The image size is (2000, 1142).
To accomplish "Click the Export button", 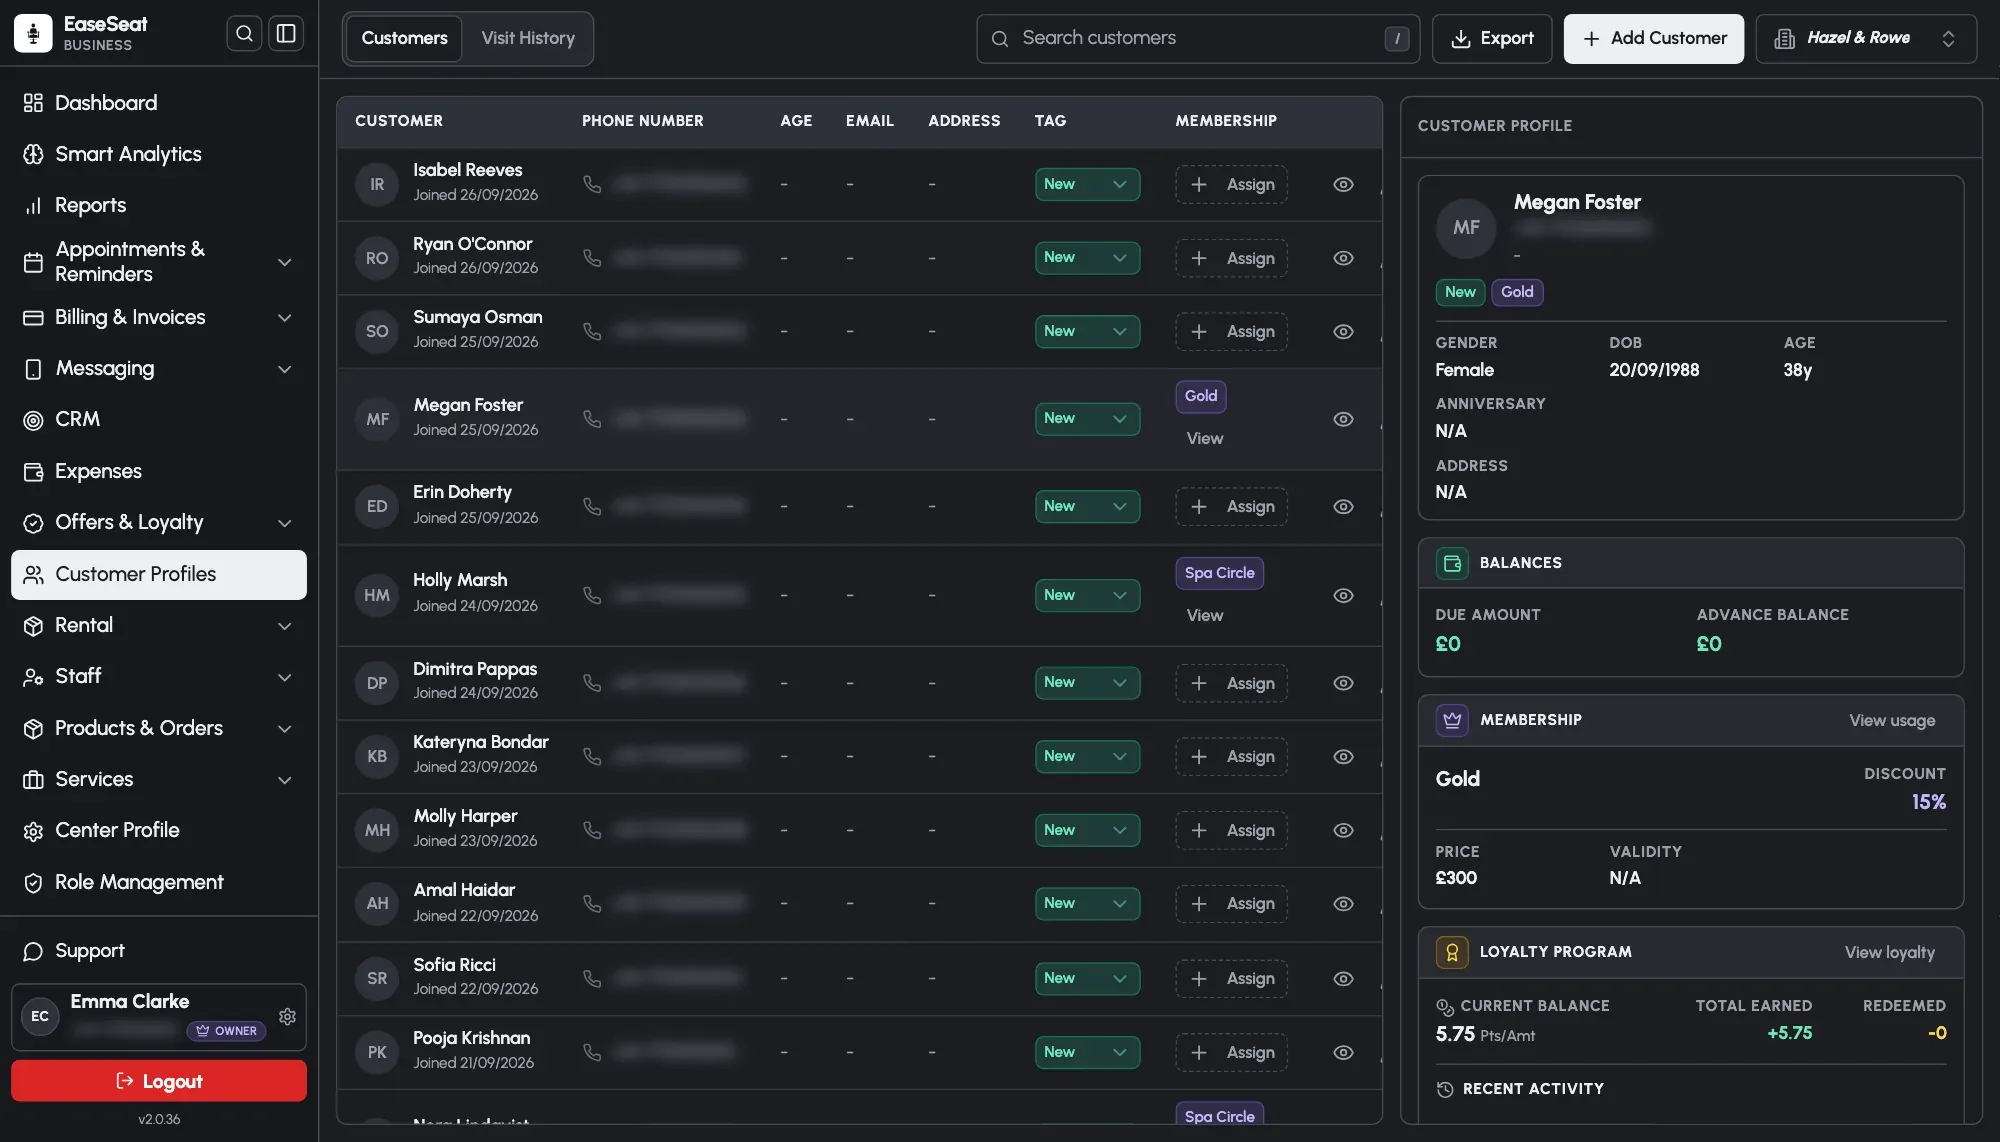I will [1492, 38].
